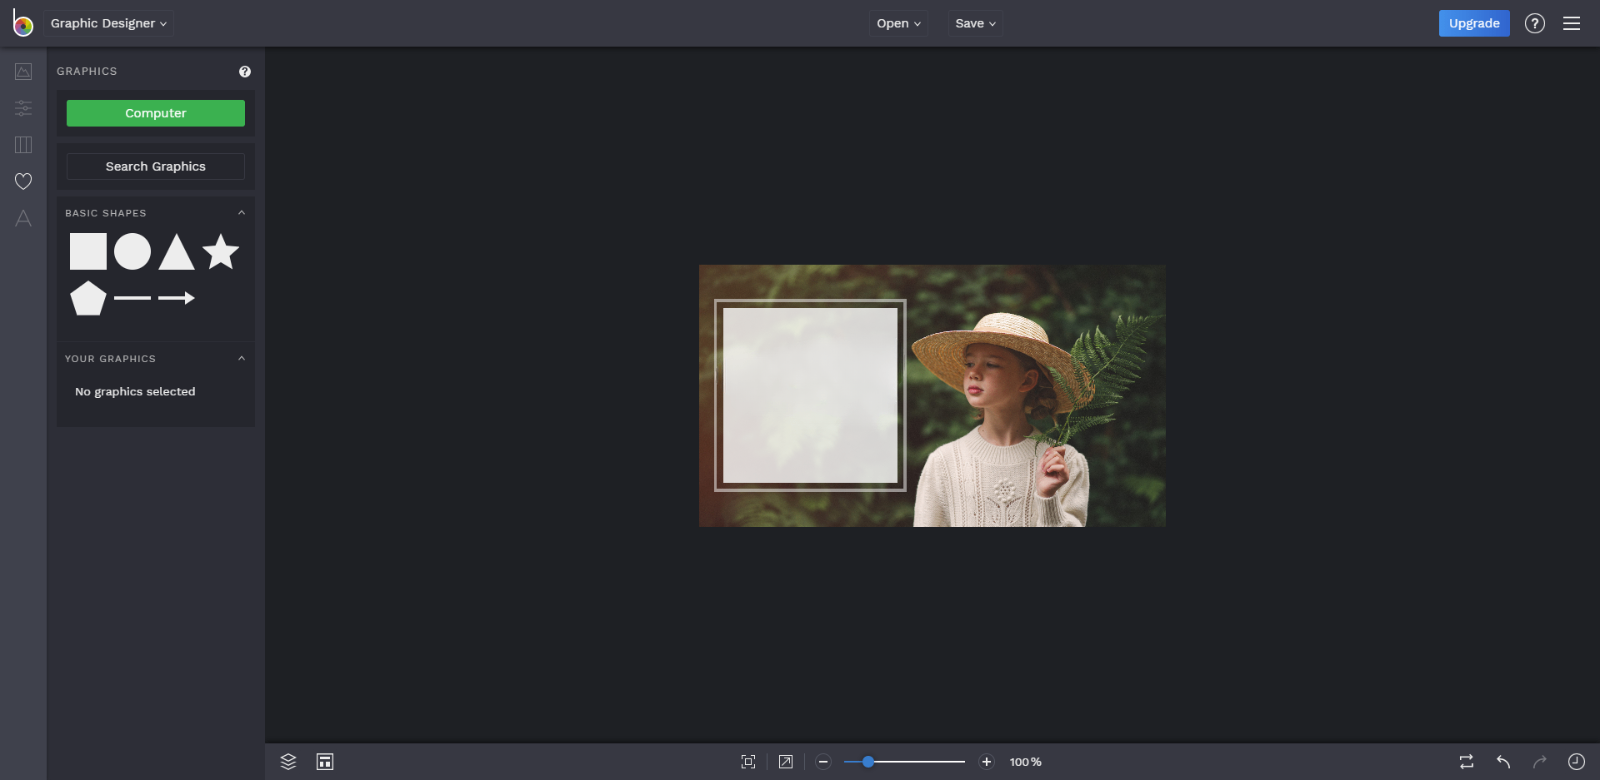
Task: Open the Save dropdown menu
Action: coord(976,23)
